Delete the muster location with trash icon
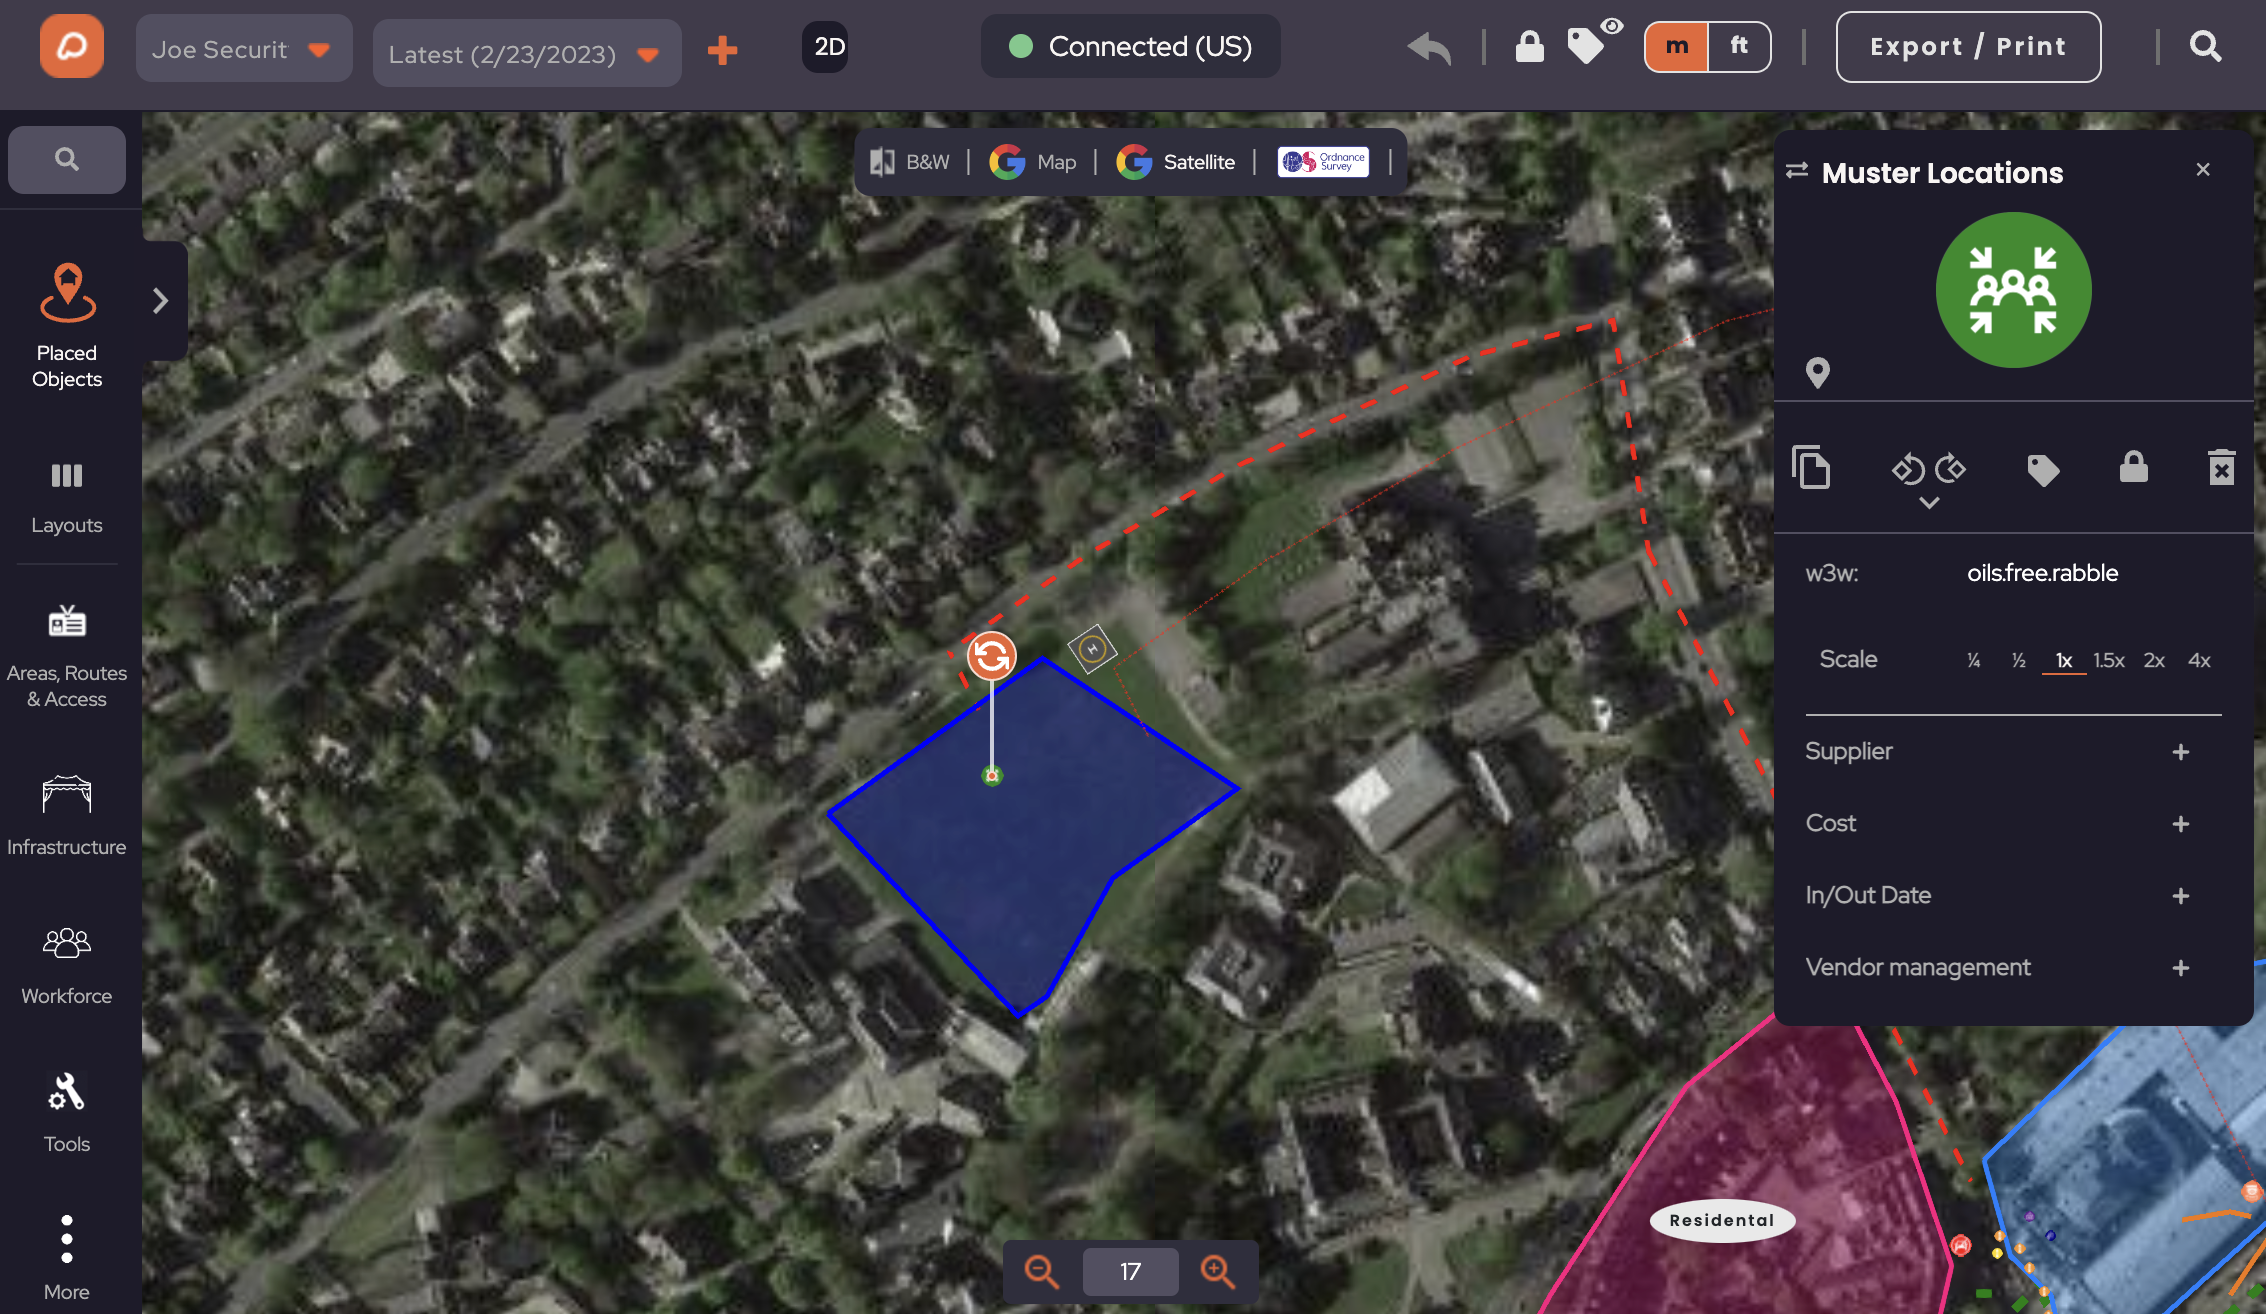The height and width of the screenshot is (1314, 2266). click(2221, 468)
